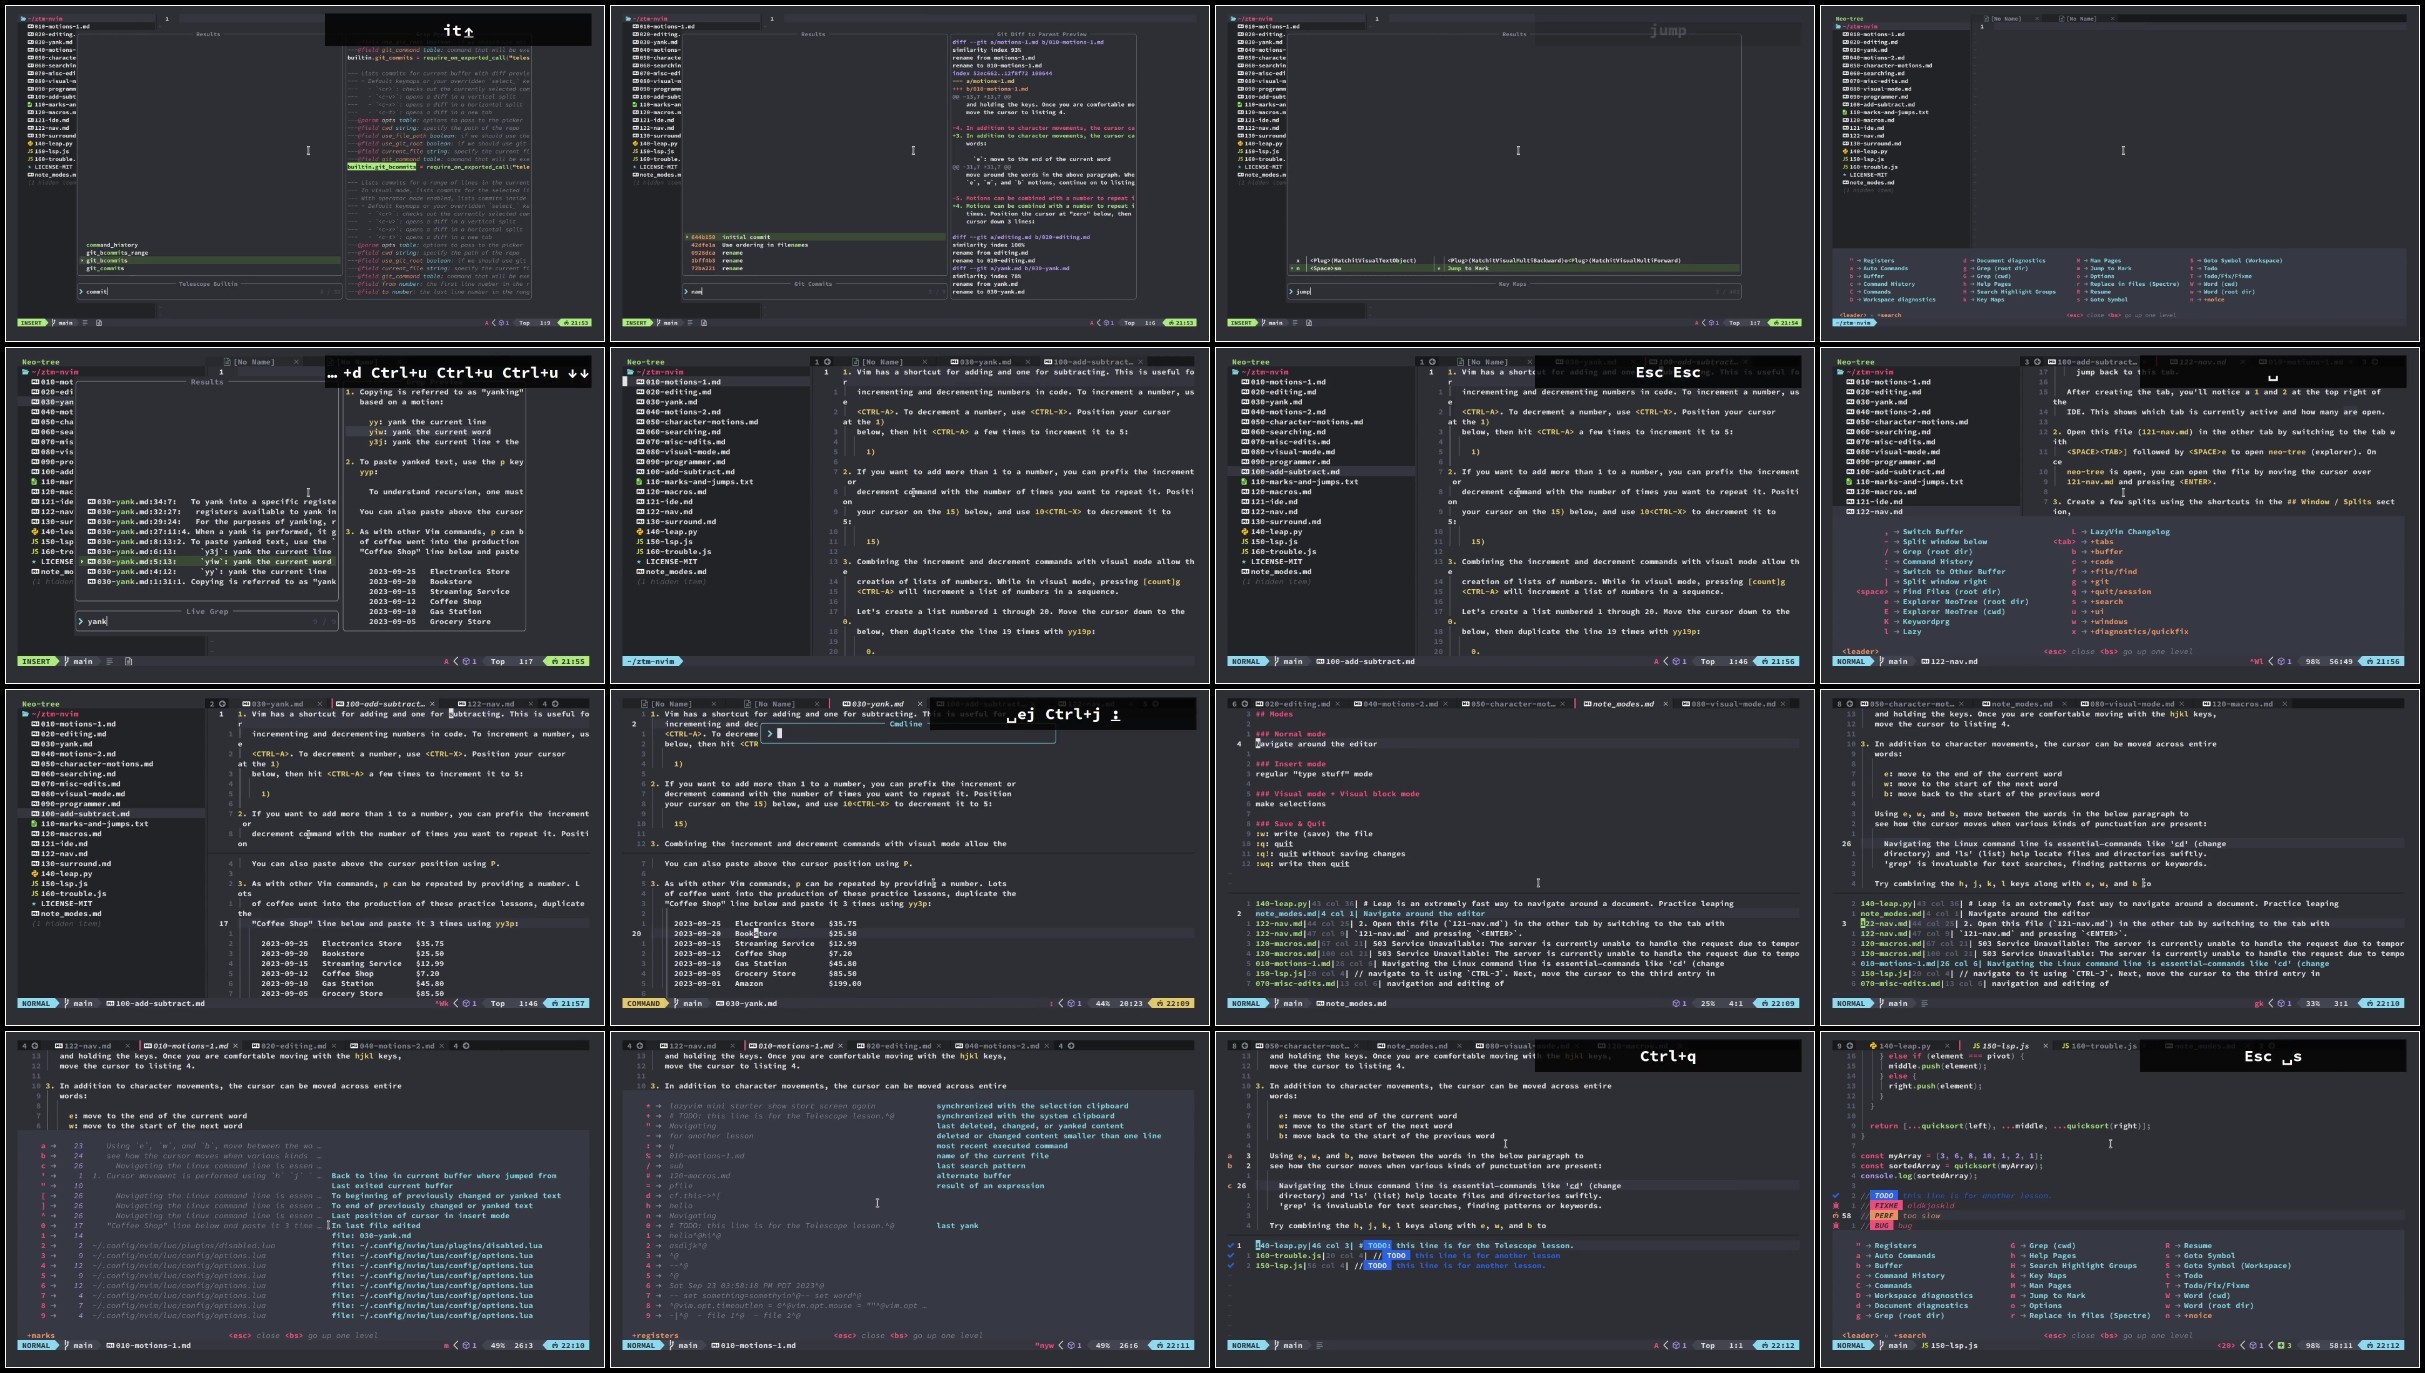The height and width of the screenshot is (1373, 2425).
Task: Choose Switch Buffer in which-key leader panel
Action: (1932, 532)
